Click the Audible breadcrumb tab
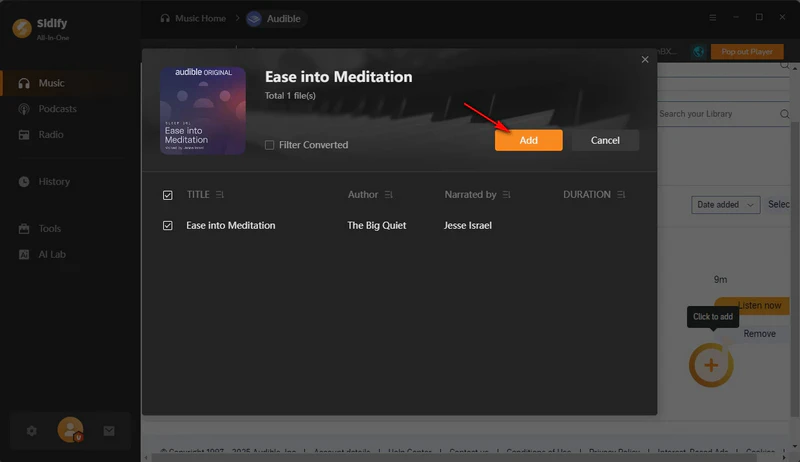This screenshot has height=462, width=800. tap(276, 19)
